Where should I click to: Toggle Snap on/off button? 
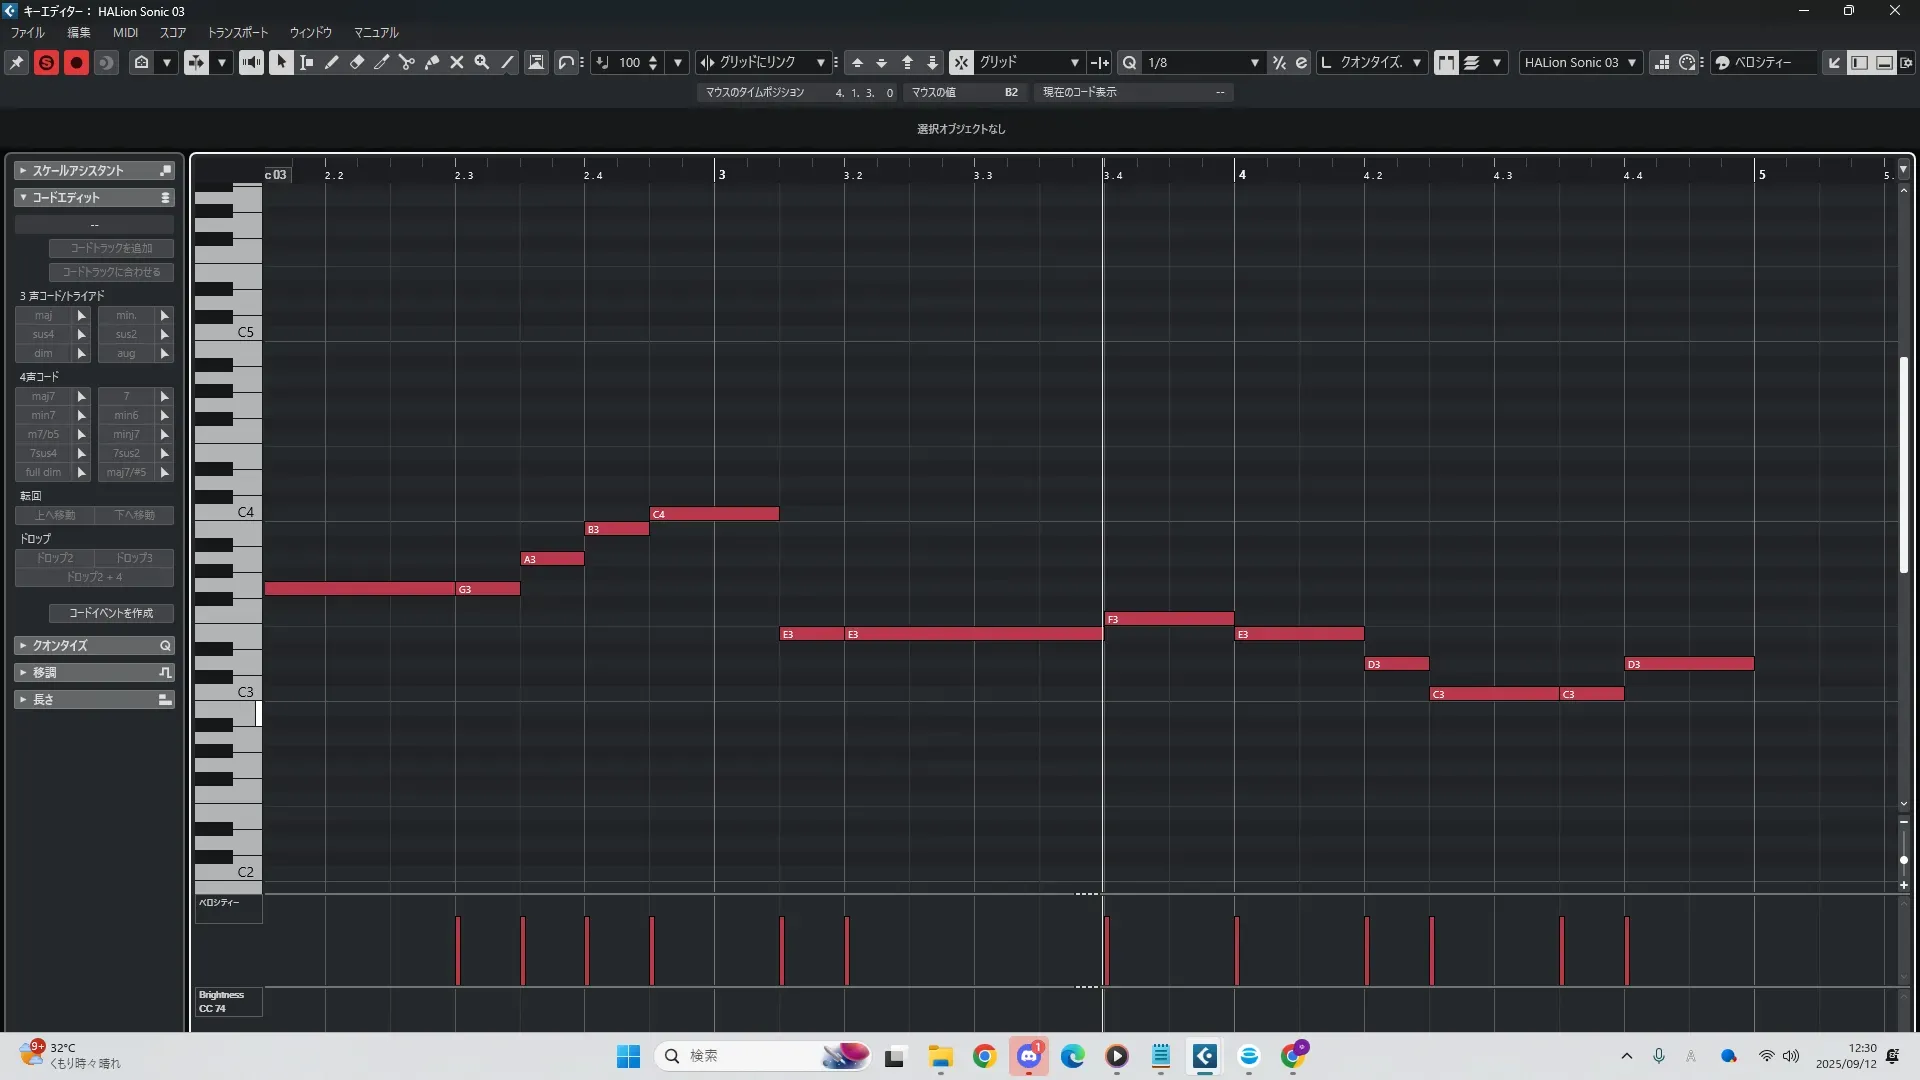(960, 62)
